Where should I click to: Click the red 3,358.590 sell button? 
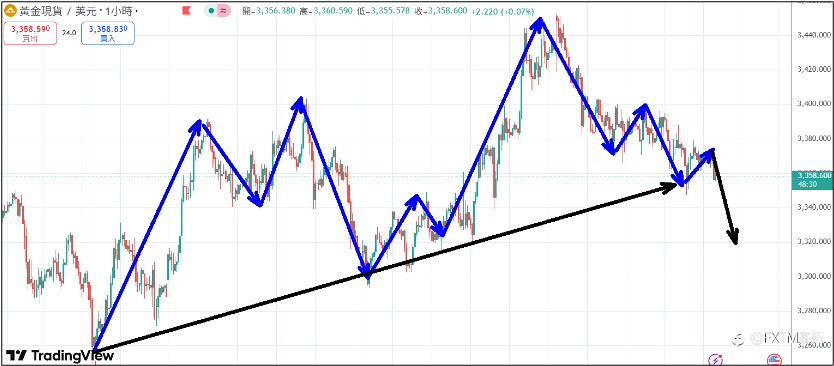[30, 33]
